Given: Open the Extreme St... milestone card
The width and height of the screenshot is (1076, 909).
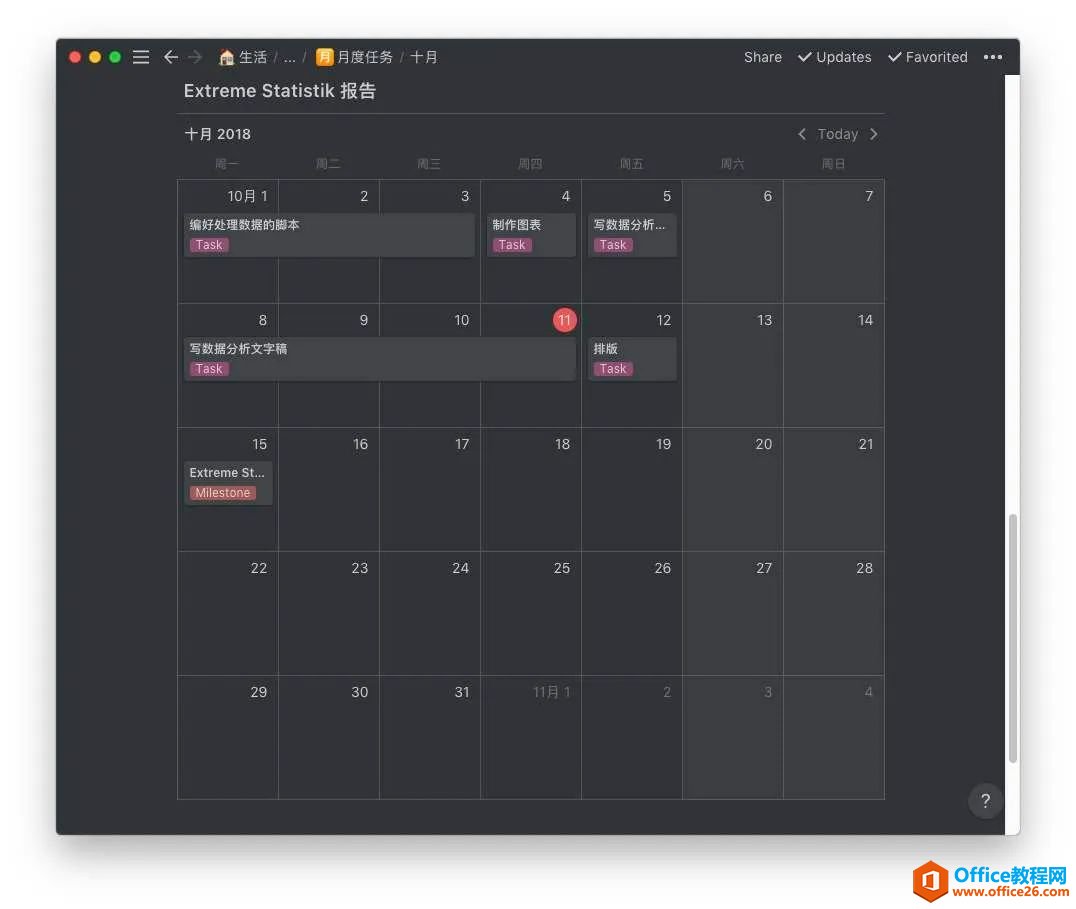Looking at the screenshot, I should point(228,483).
